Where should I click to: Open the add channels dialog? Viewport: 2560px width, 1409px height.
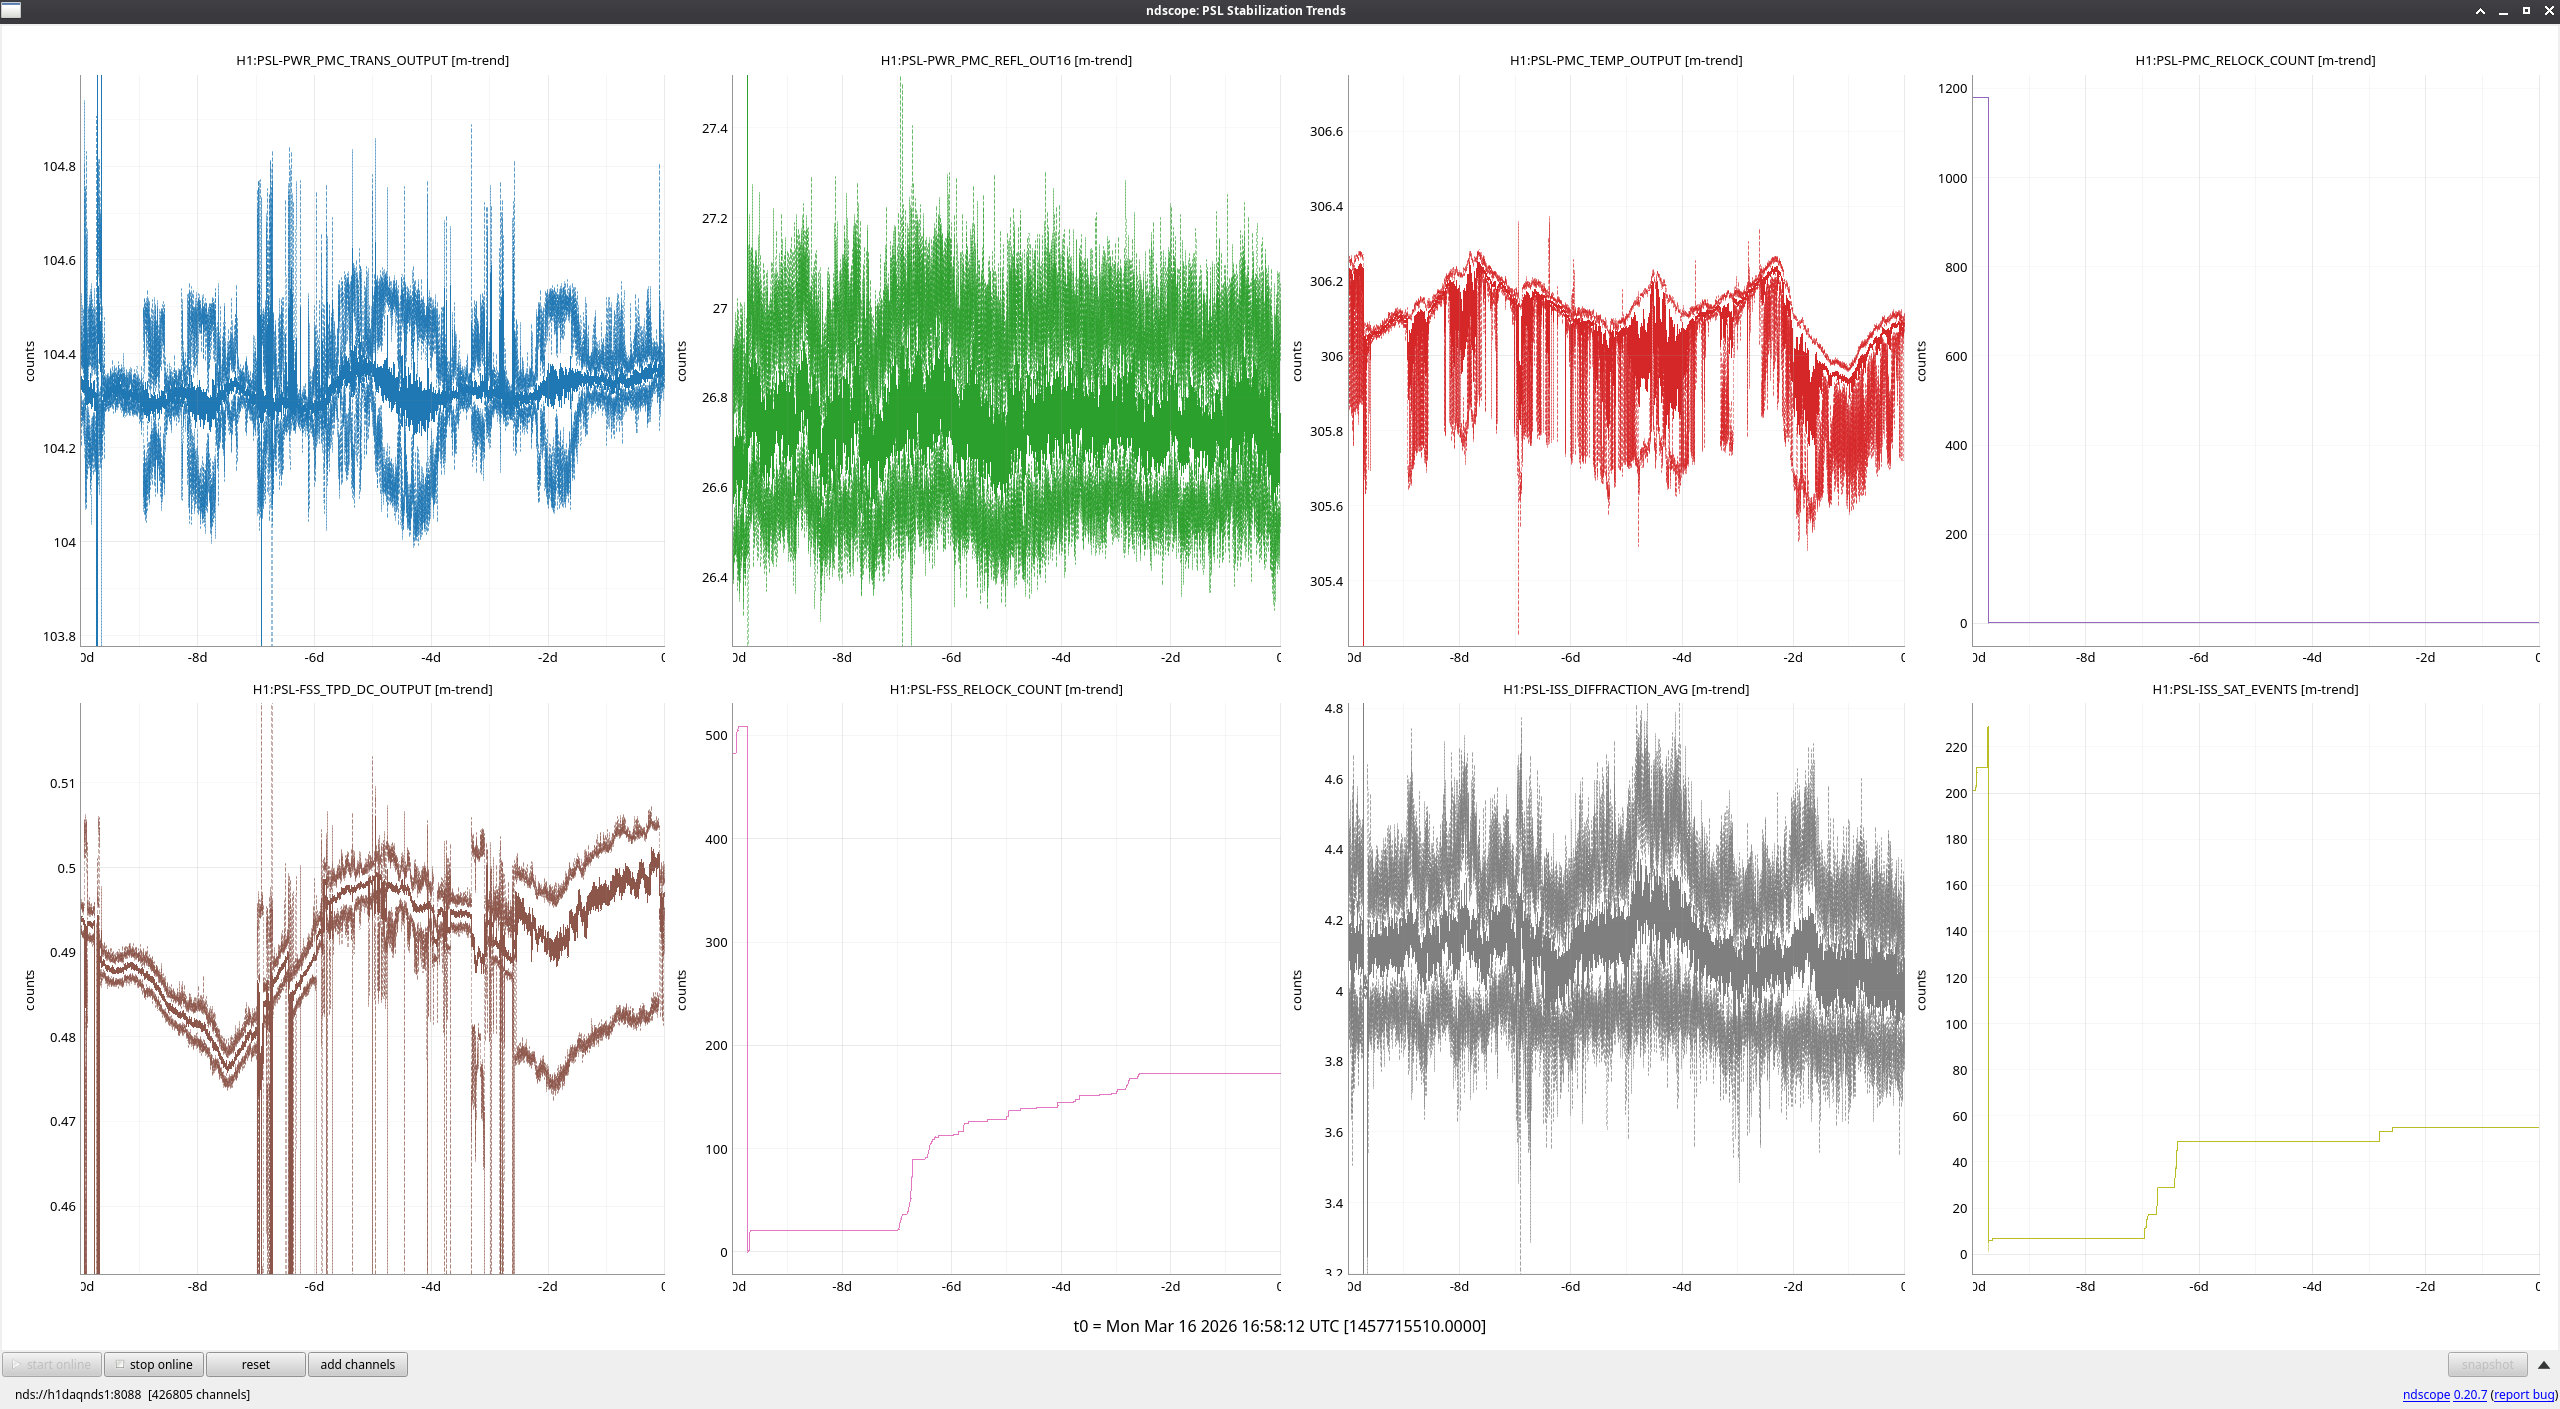tap(357, 1364)
